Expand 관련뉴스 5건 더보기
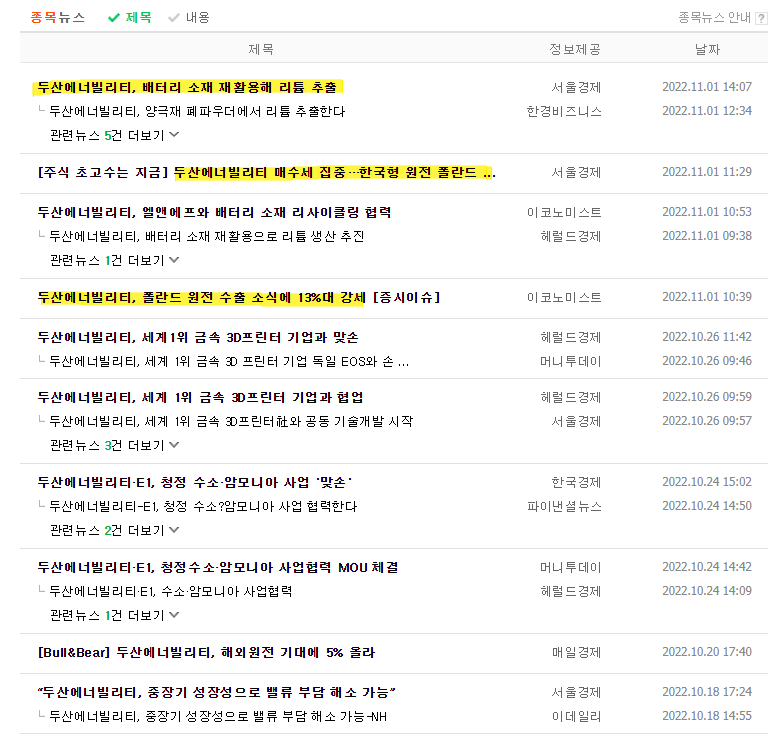Viewport: 777px width, 738px height. click(x=114, y=135)
